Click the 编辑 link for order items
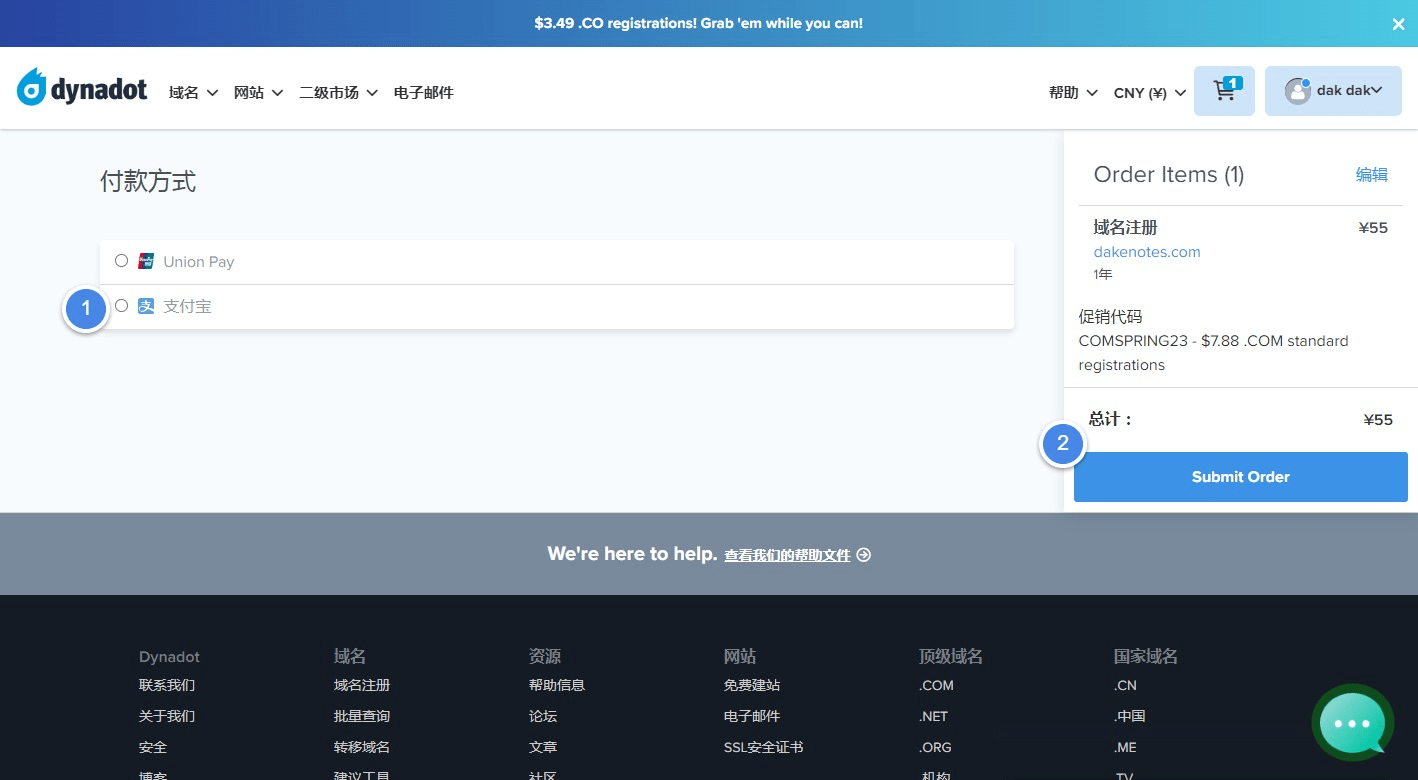1418x780 pixels. [x=1371, y=175]
